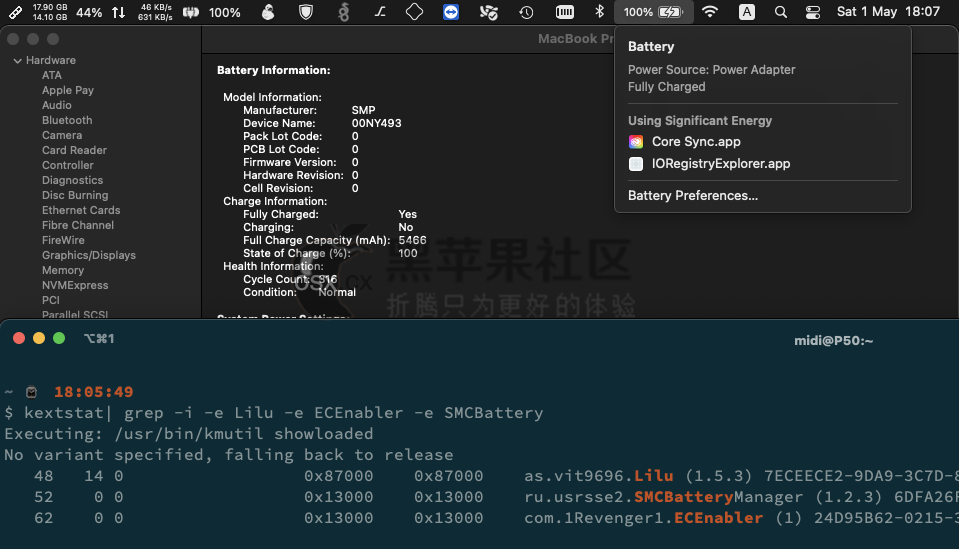Screen dimensions: 959x549
Task: Click the diamond-shaped menu bar icon
Action: pos(414,12)
